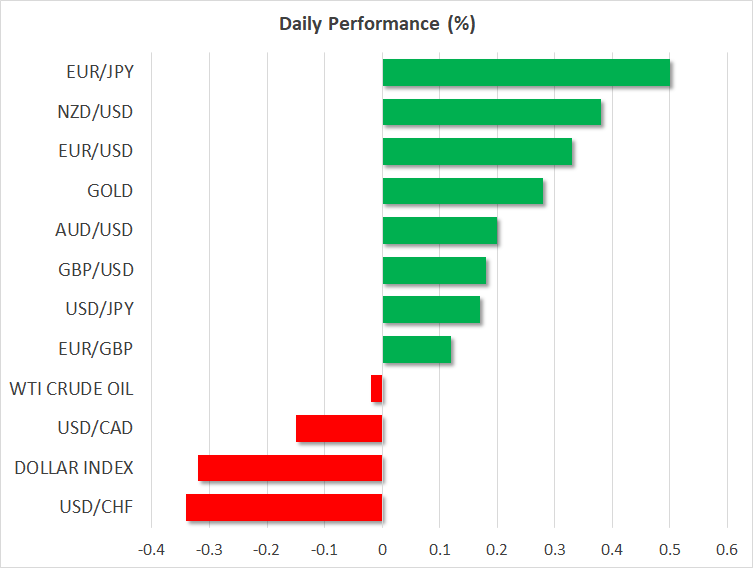Viewport: 753px width, 568px height.
Task: Click the EUR/JPY axis label
Action: click(x=101, y=73)
